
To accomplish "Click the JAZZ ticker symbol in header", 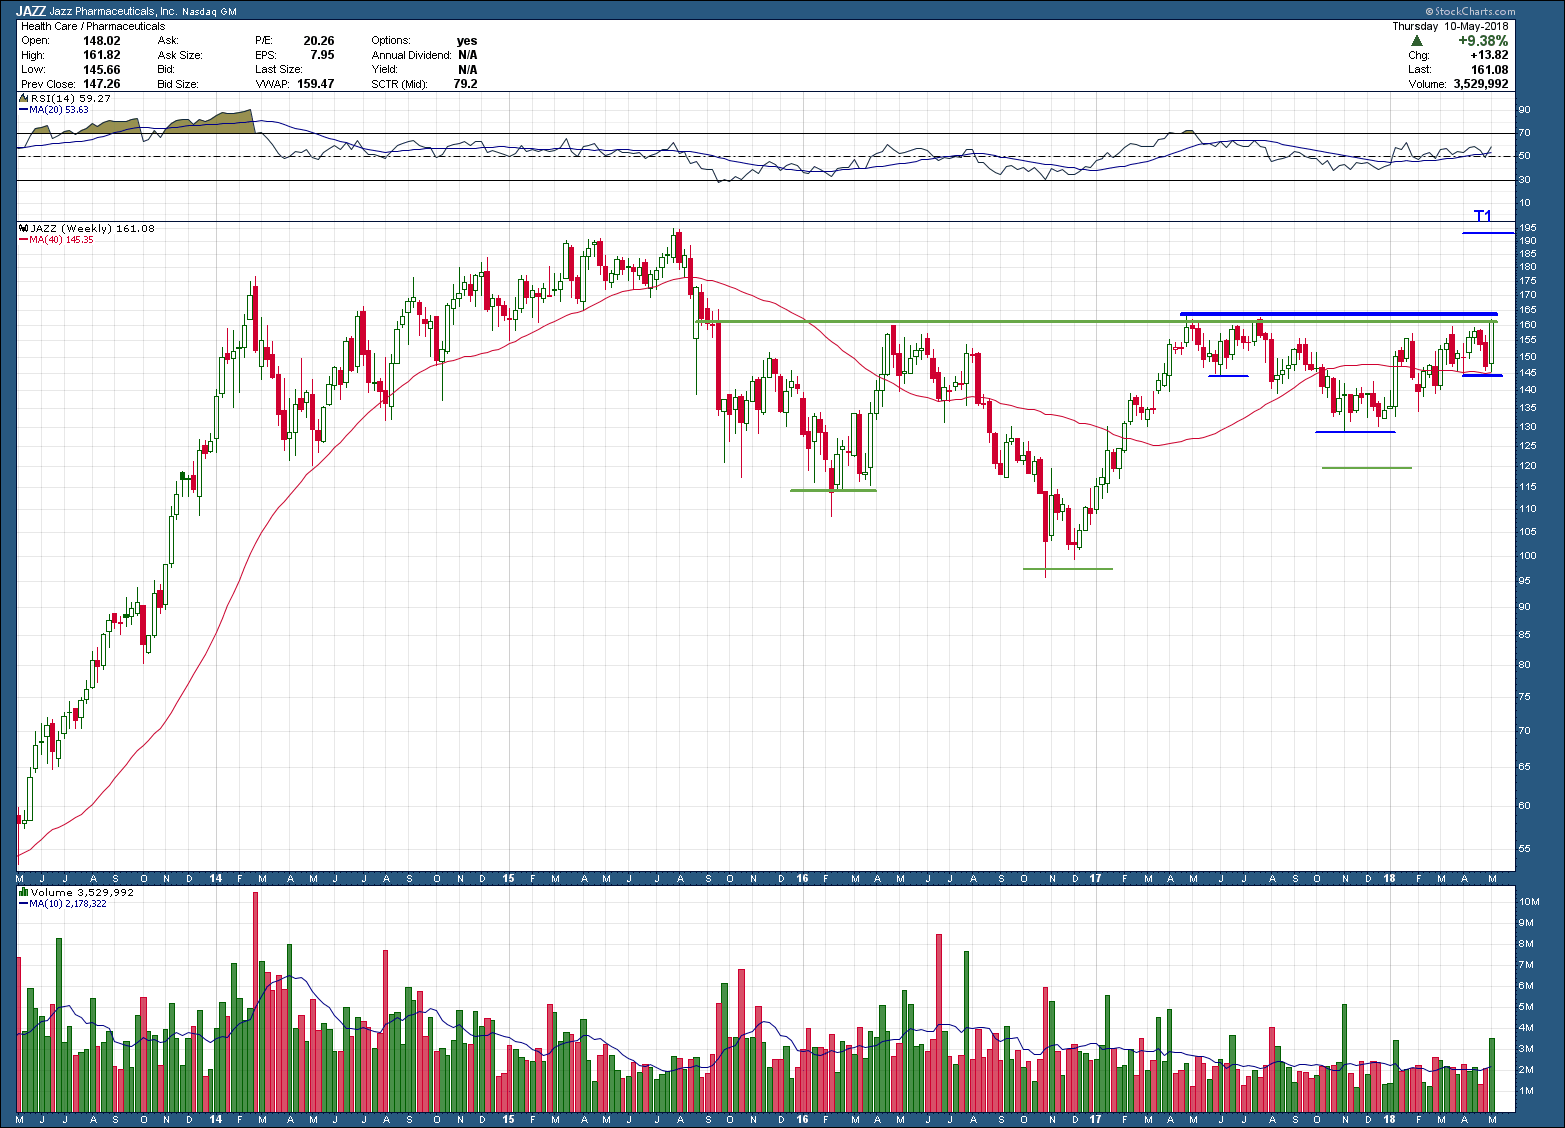I will (31, 11).
